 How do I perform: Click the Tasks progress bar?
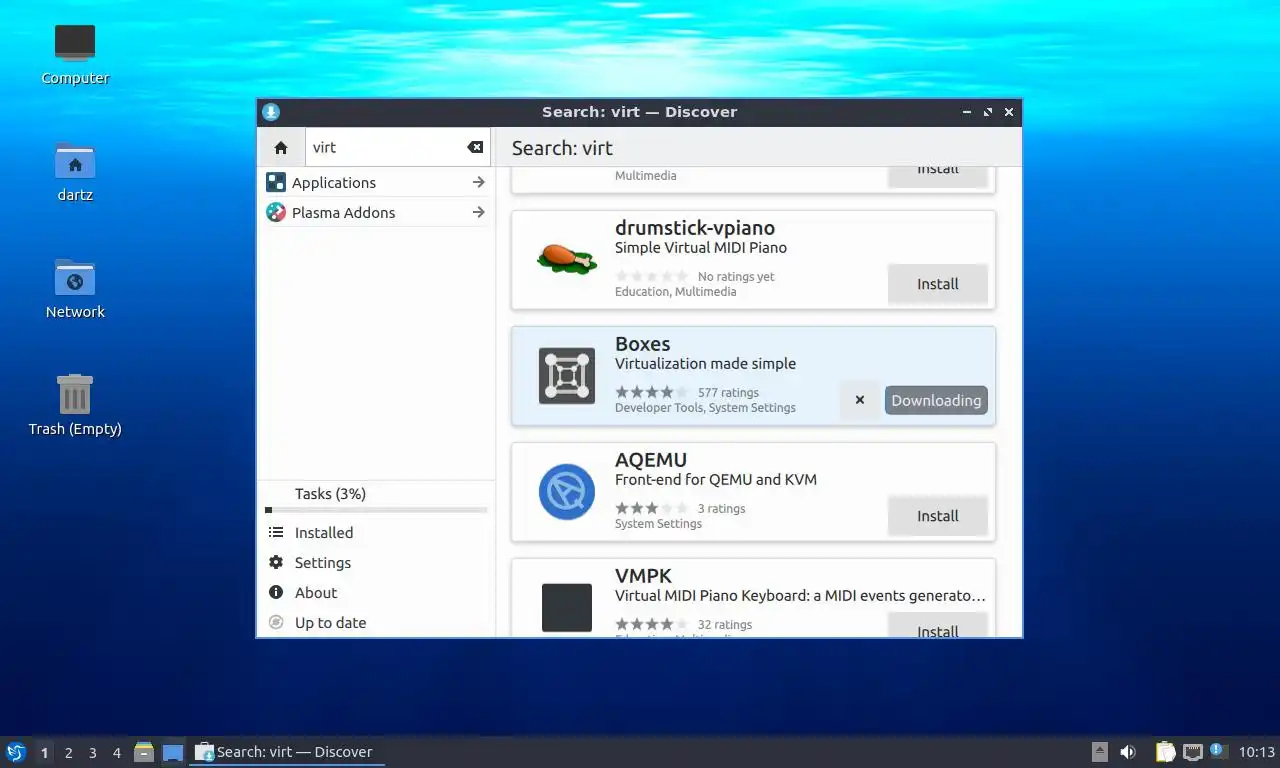click(x=376, y=510)
